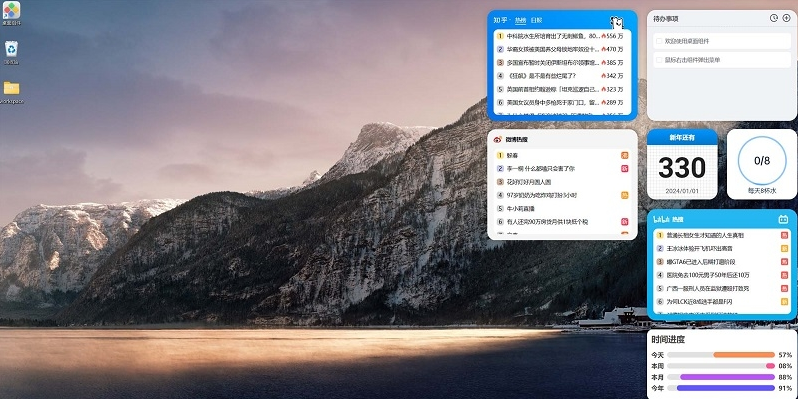
Task: Click the 每天8杯水 label
Action: (x=762, y=191)
